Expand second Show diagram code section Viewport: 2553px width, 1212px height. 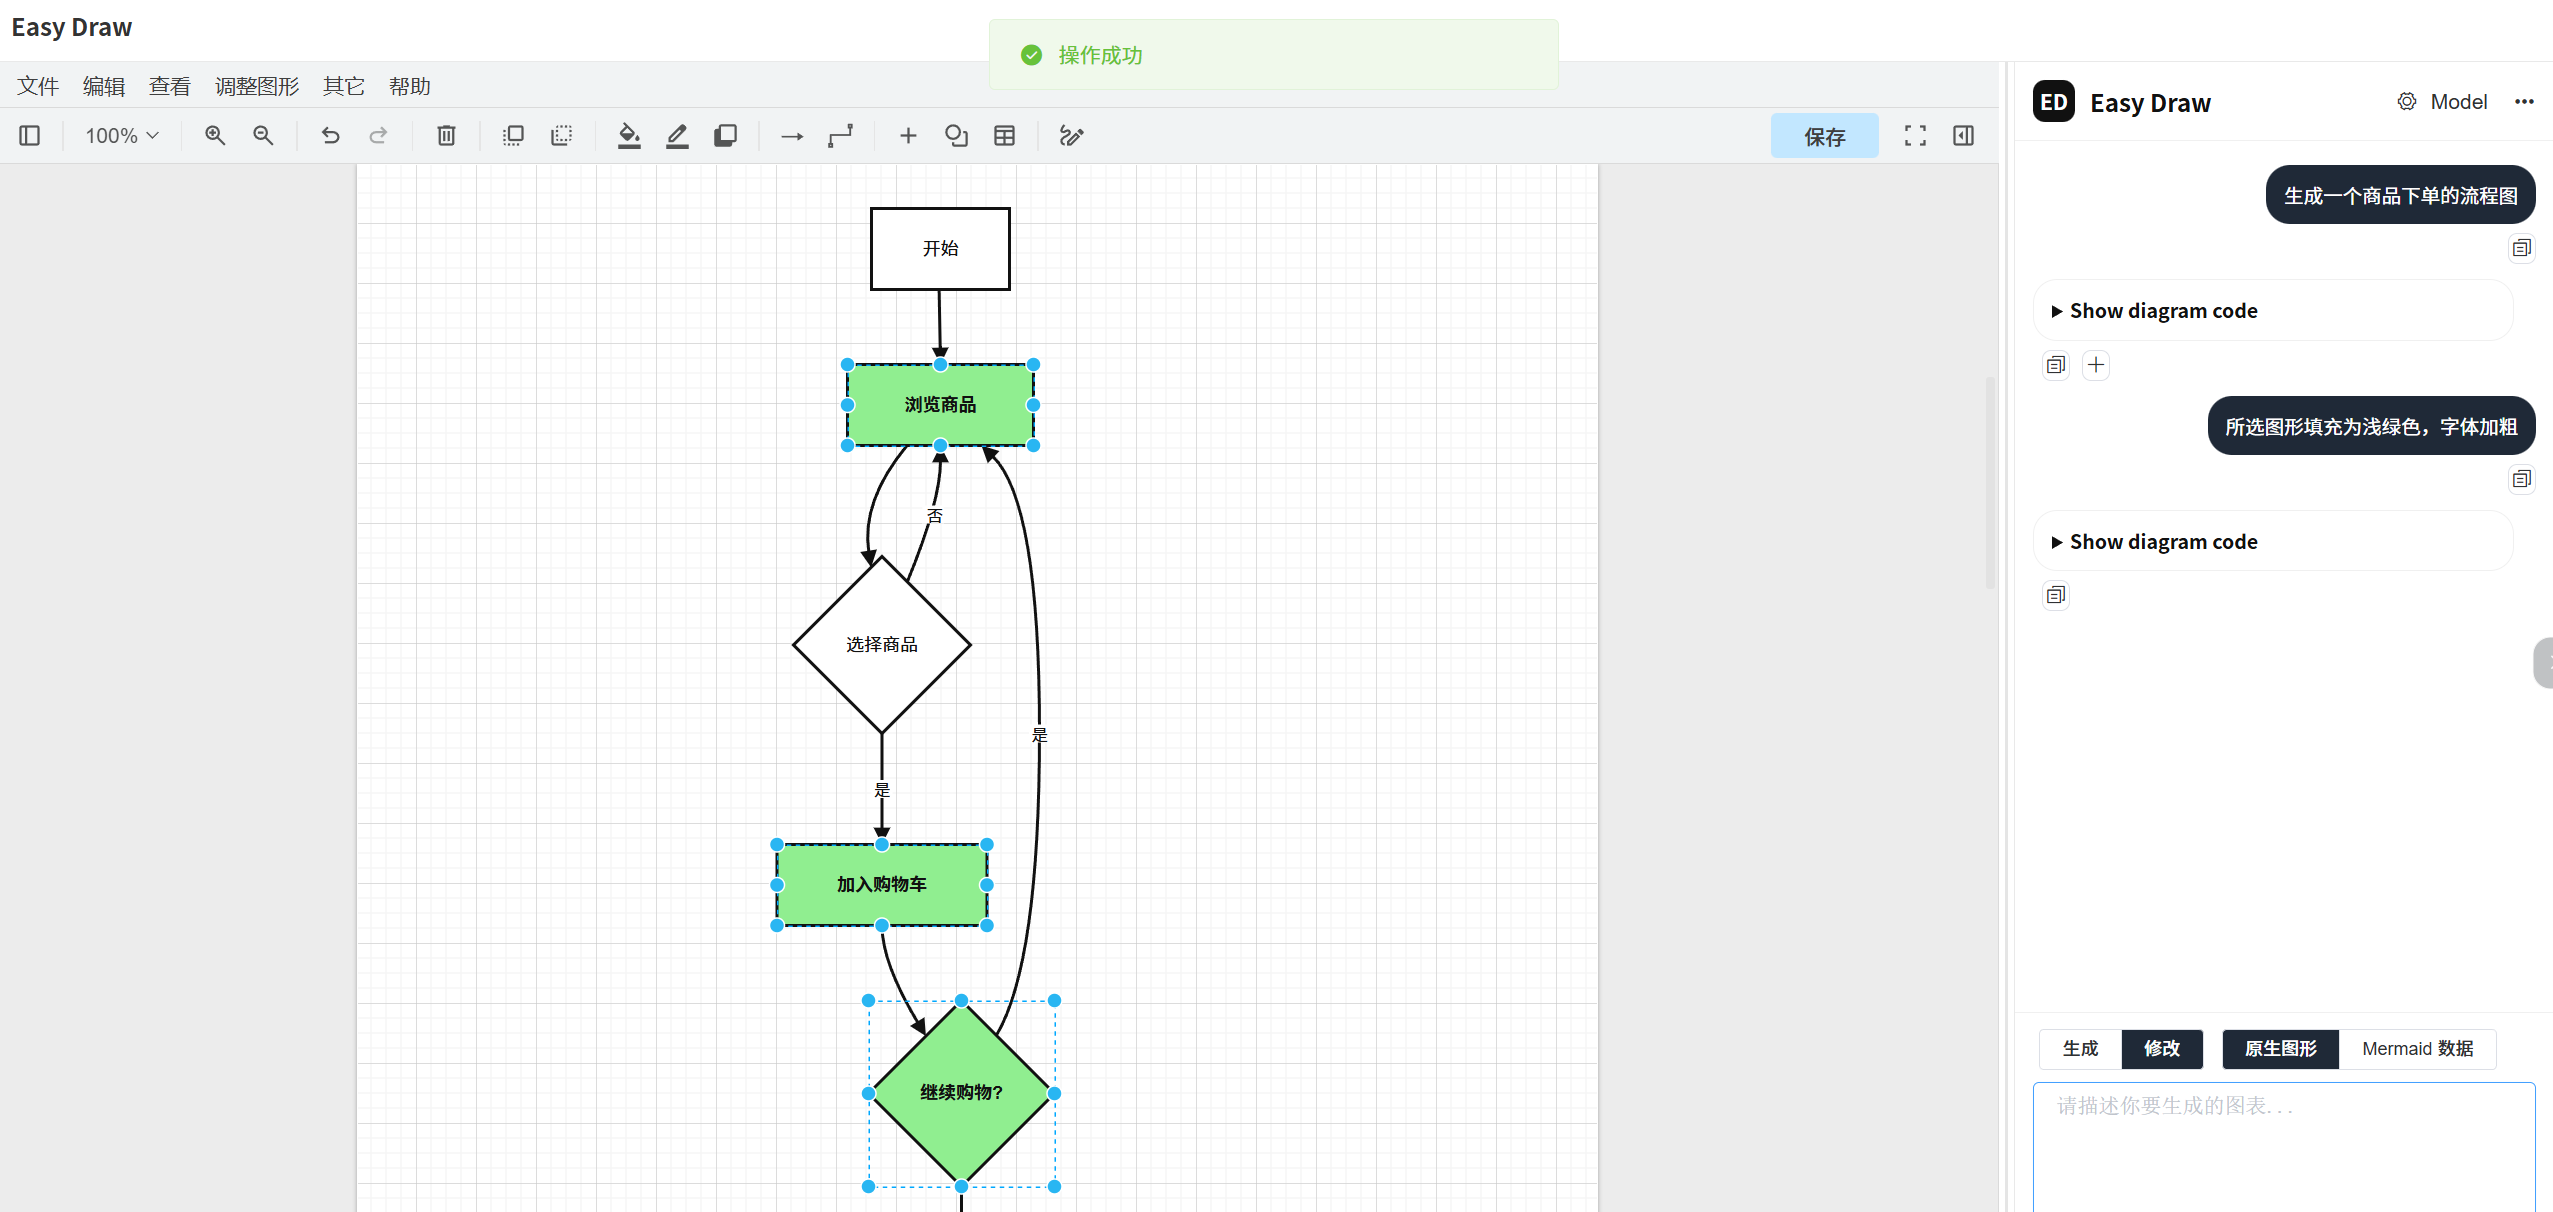point(2162,542)
